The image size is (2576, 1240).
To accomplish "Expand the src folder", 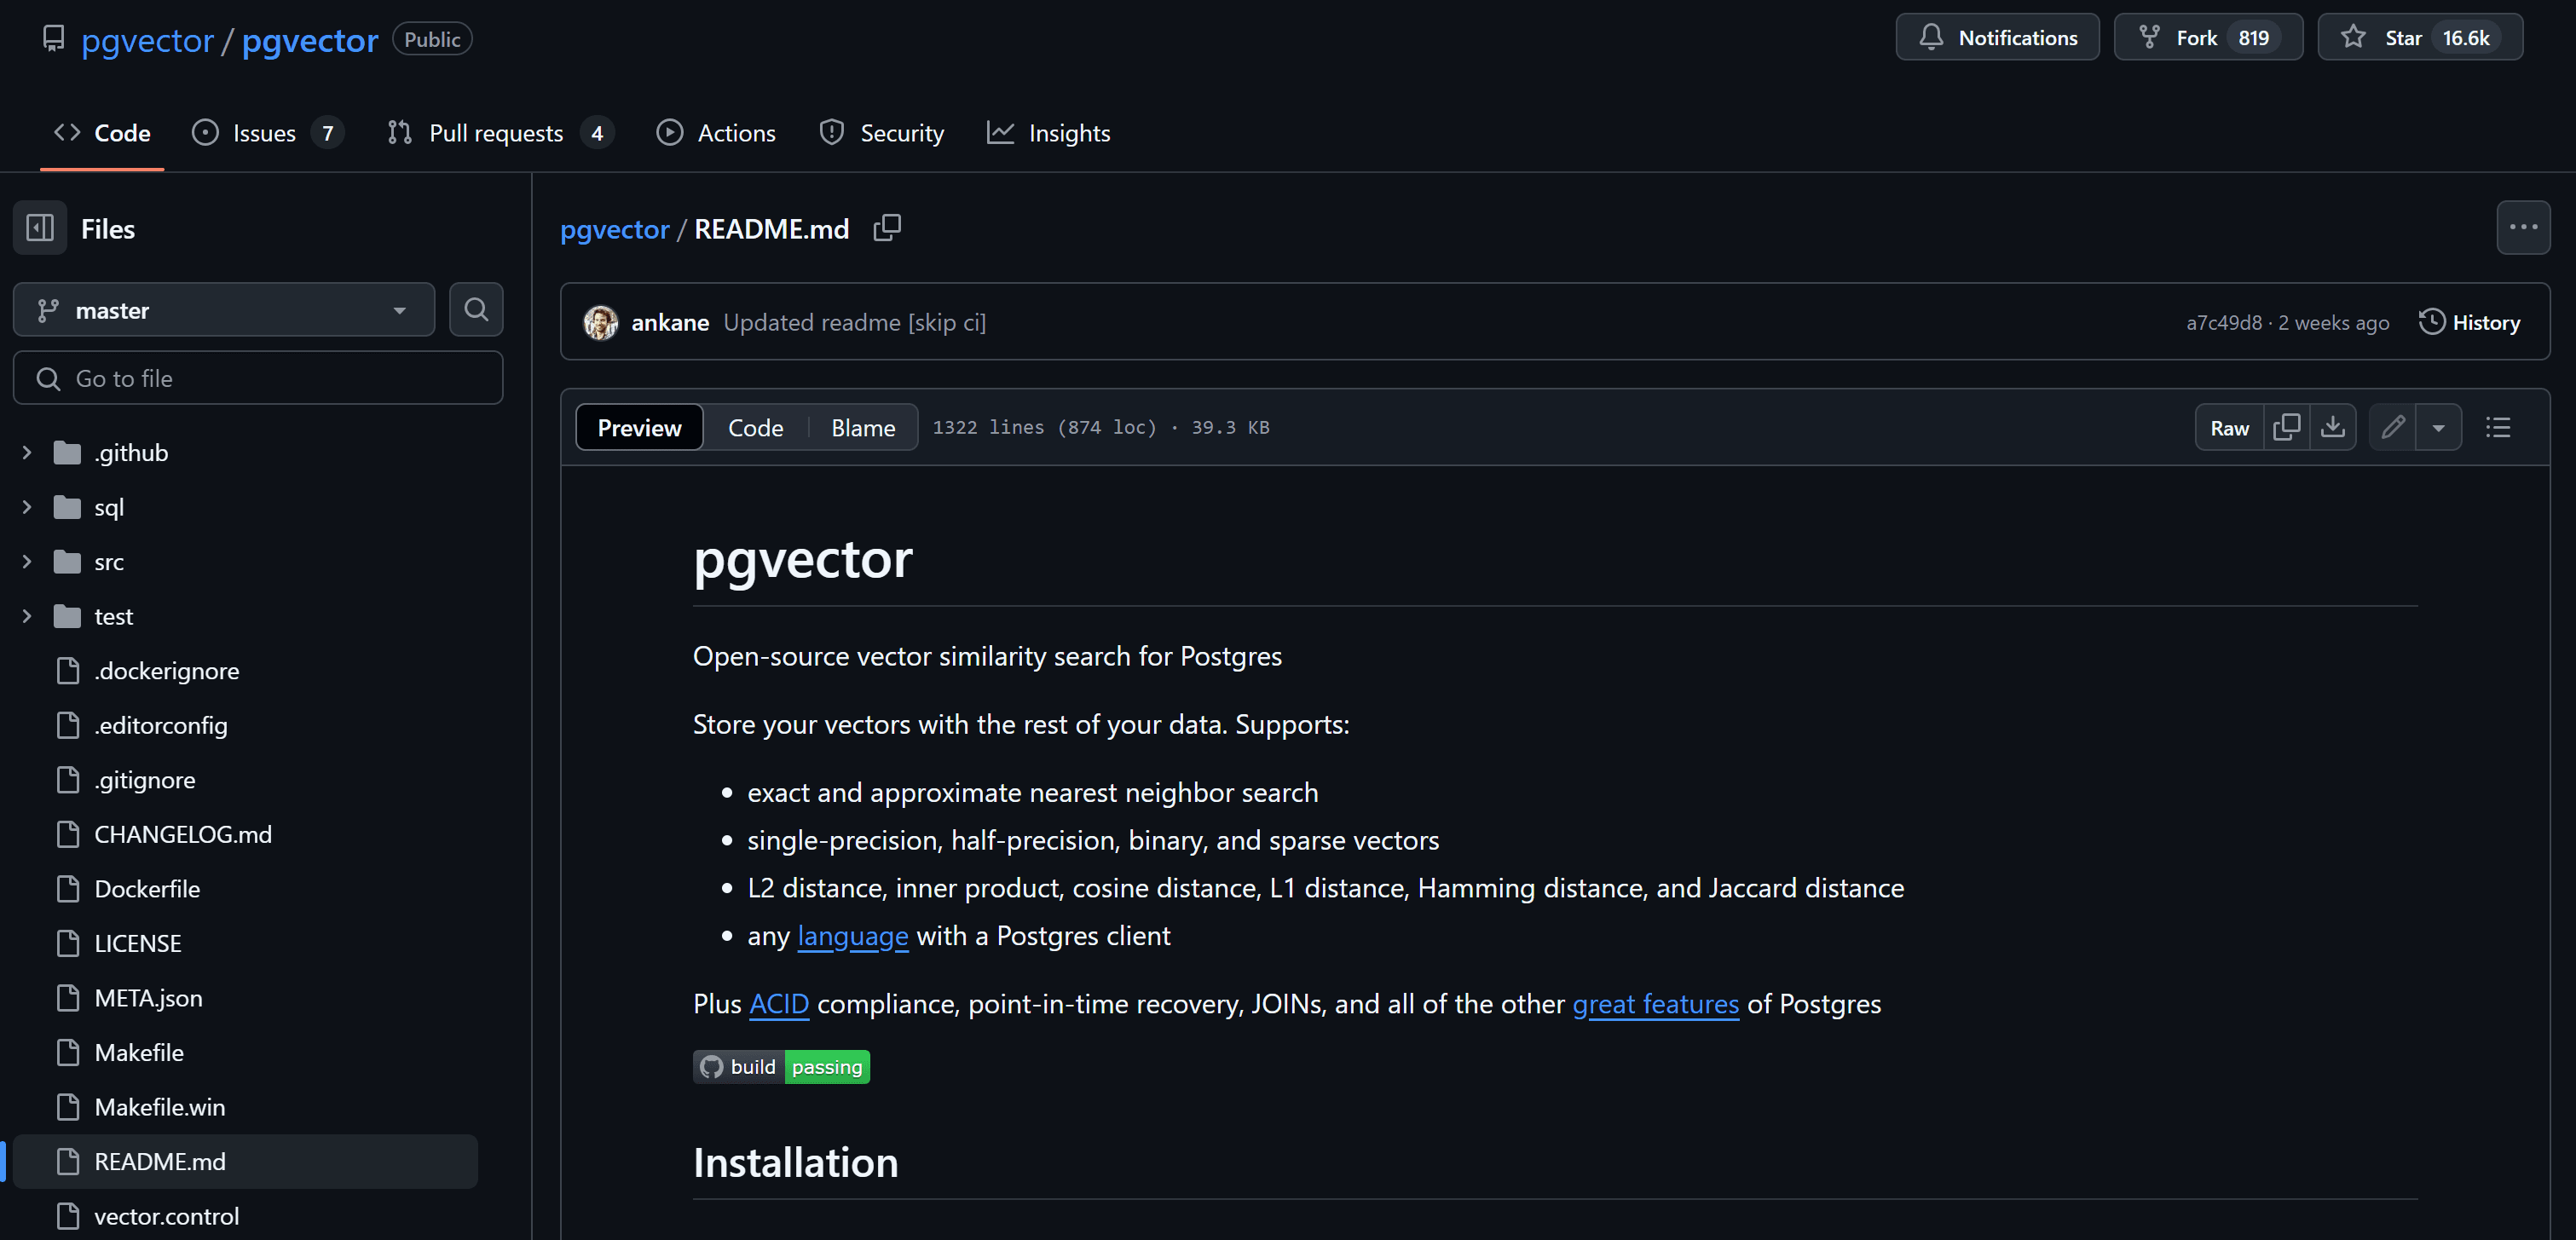I will [x=27, y=562].
